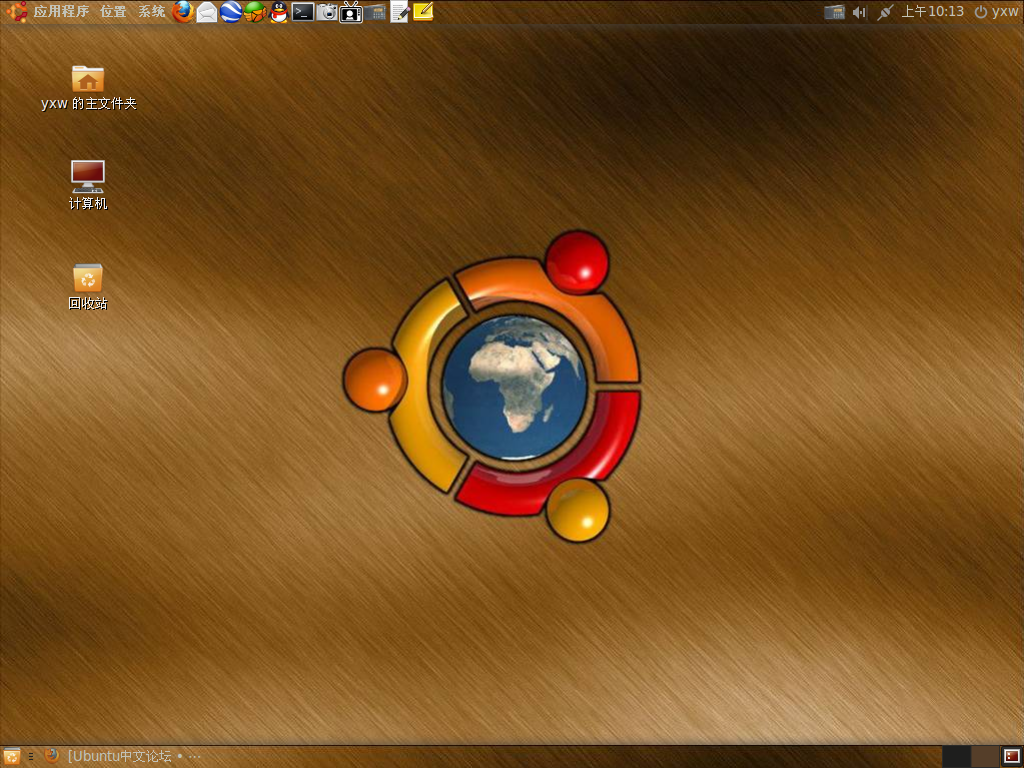
Task: Open the 系统 menu
Action: pos(152,12)
